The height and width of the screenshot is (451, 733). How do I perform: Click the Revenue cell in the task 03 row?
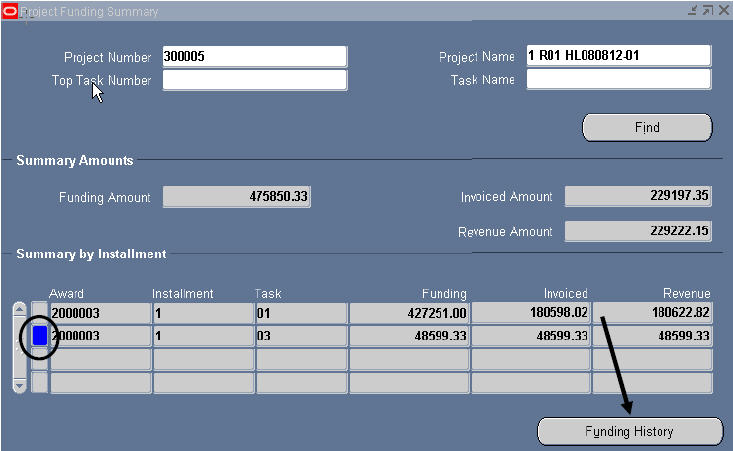pos(653,336)
